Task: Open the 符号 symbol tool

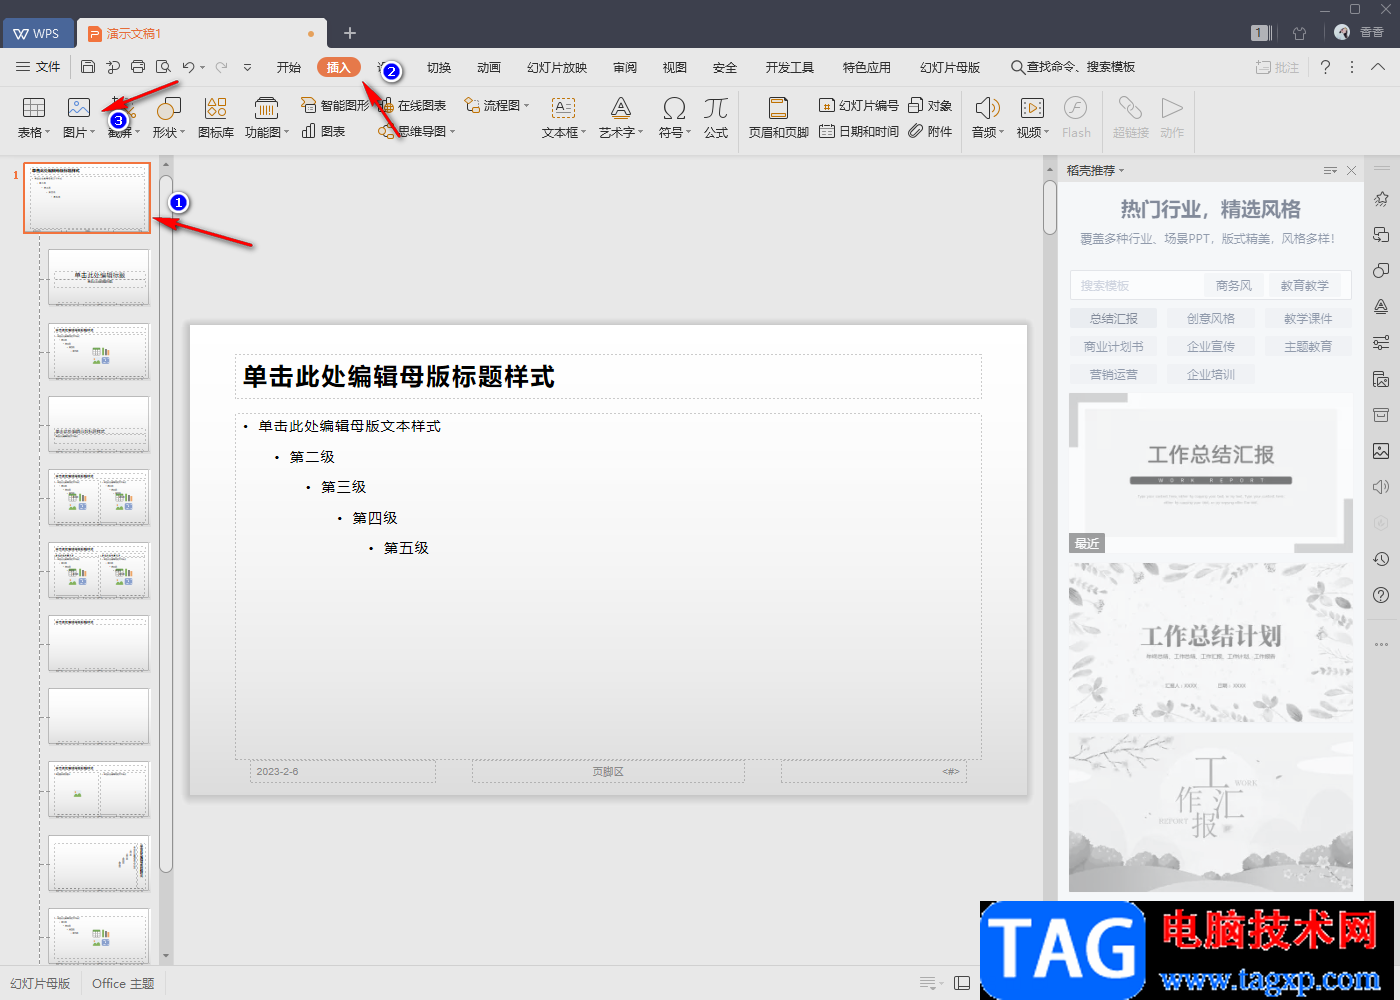Action: (x=674, y=117)
